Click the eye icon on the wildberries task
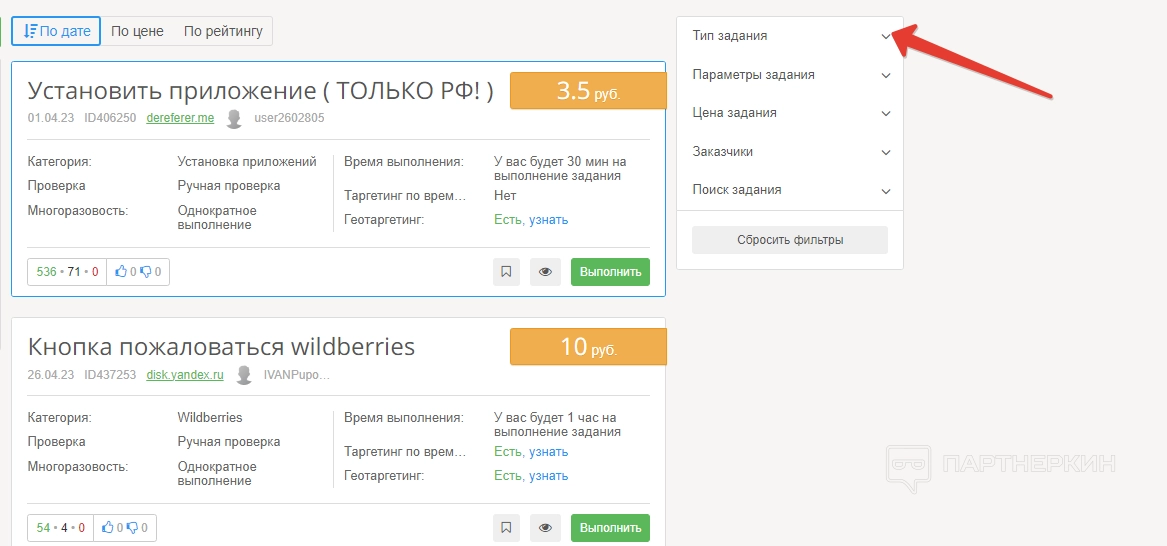This screenshot has width=1167, height=546. point(545,528)
